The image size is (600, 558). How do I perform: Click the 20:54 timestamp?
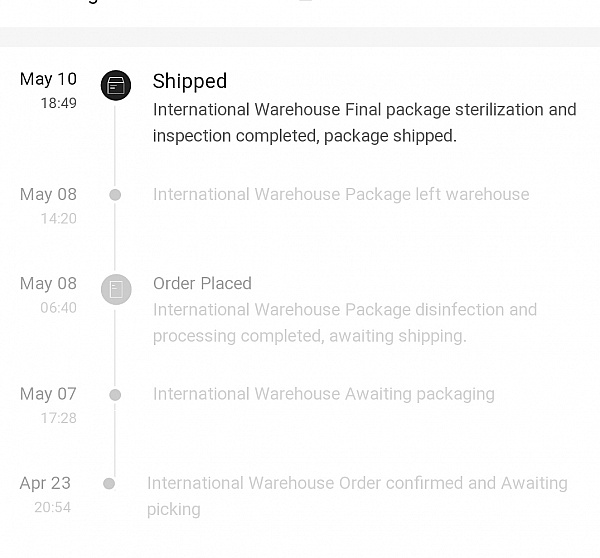pyautogui.click(x=52, y=507)
